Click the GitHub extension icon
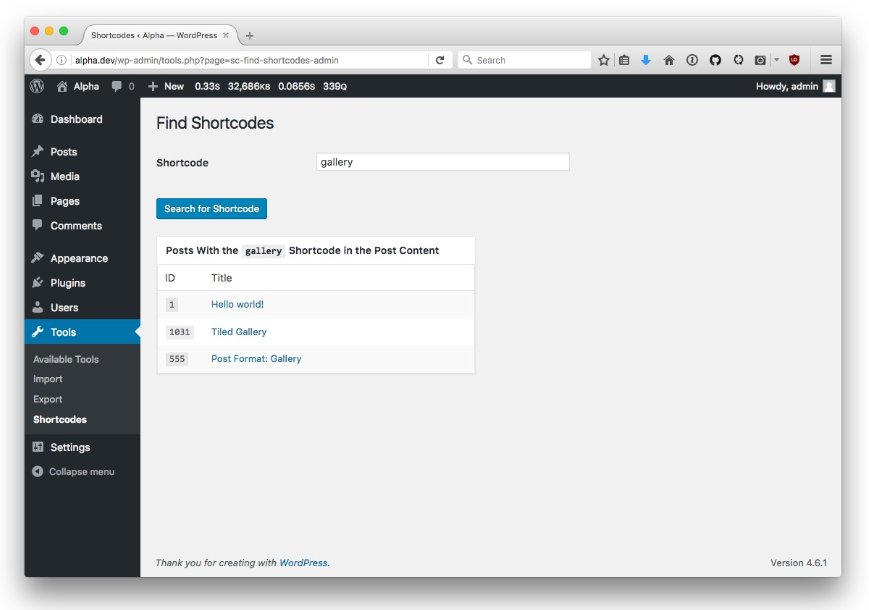This screenshot has width=869, height=610. (x=715, y=60)
